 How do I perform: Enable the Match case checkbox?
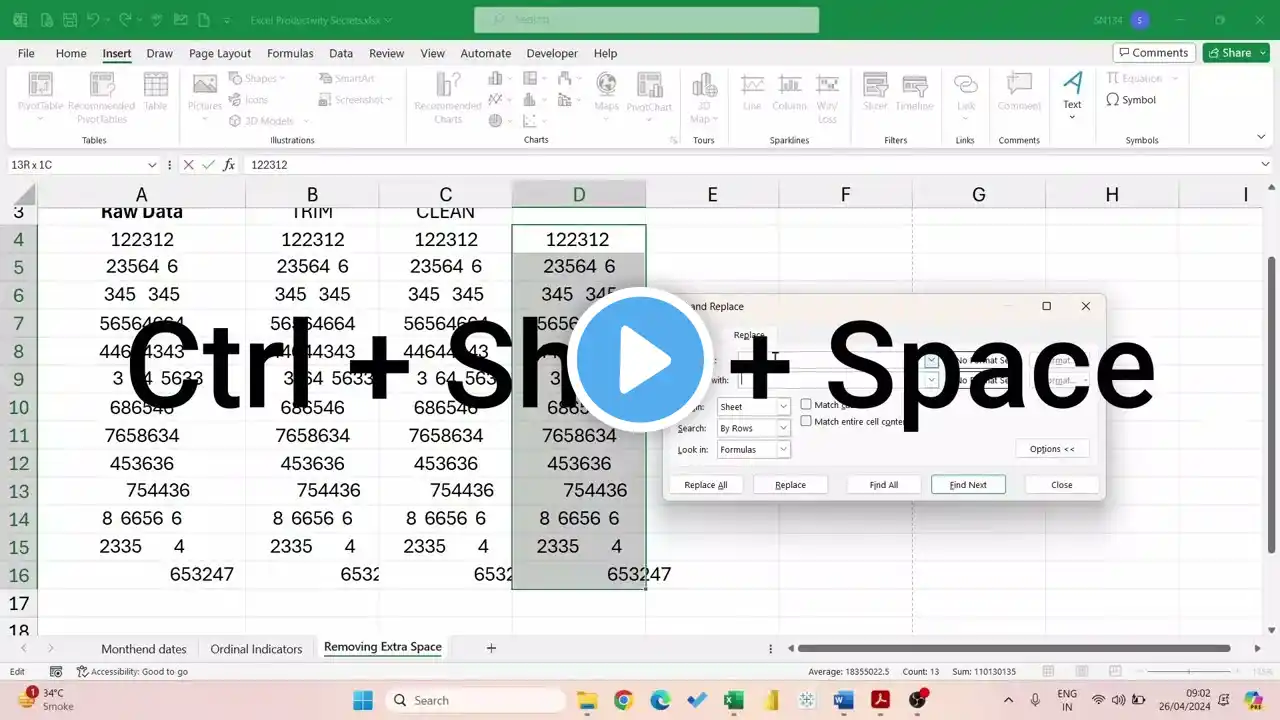point(806,405)
